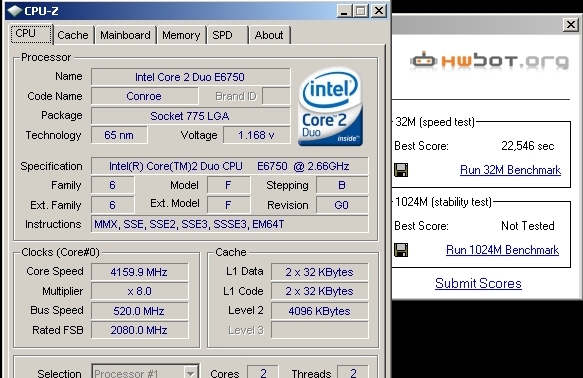This screenshot has width=583, height=378.
Task: Click the Ext. Model value F
Action: [x=229, y=205]
